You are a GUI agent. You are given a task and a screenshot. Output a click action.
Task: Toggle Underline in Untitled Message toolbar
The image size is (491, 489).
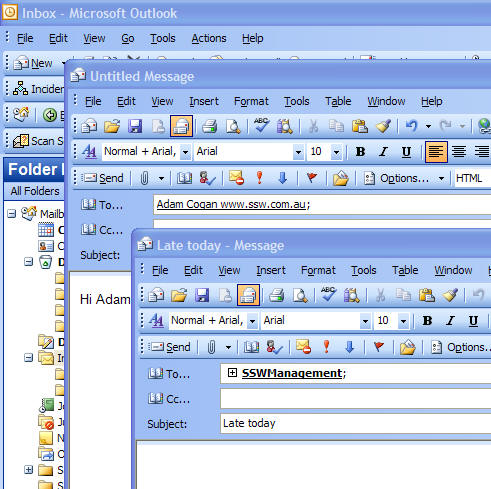(406, 152)
